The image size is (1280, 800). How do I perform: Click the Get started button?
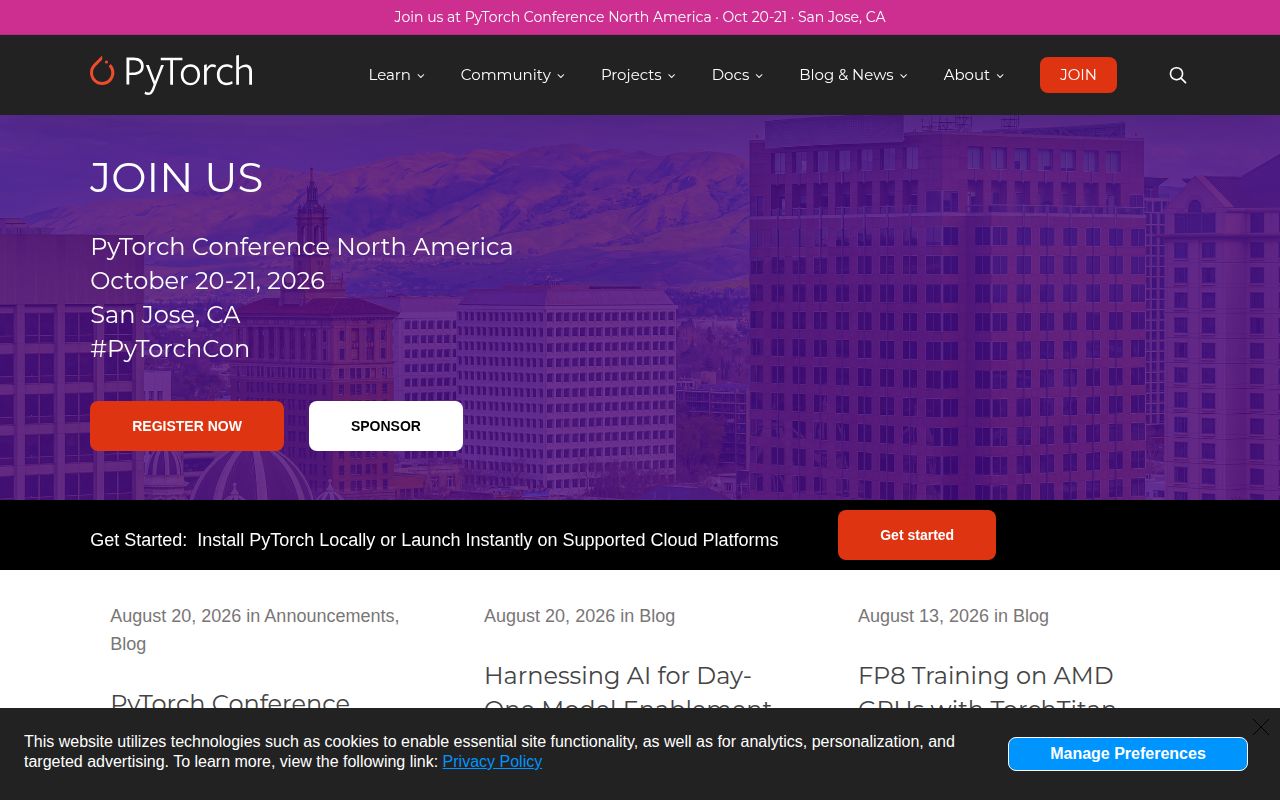tap(917, 535)
